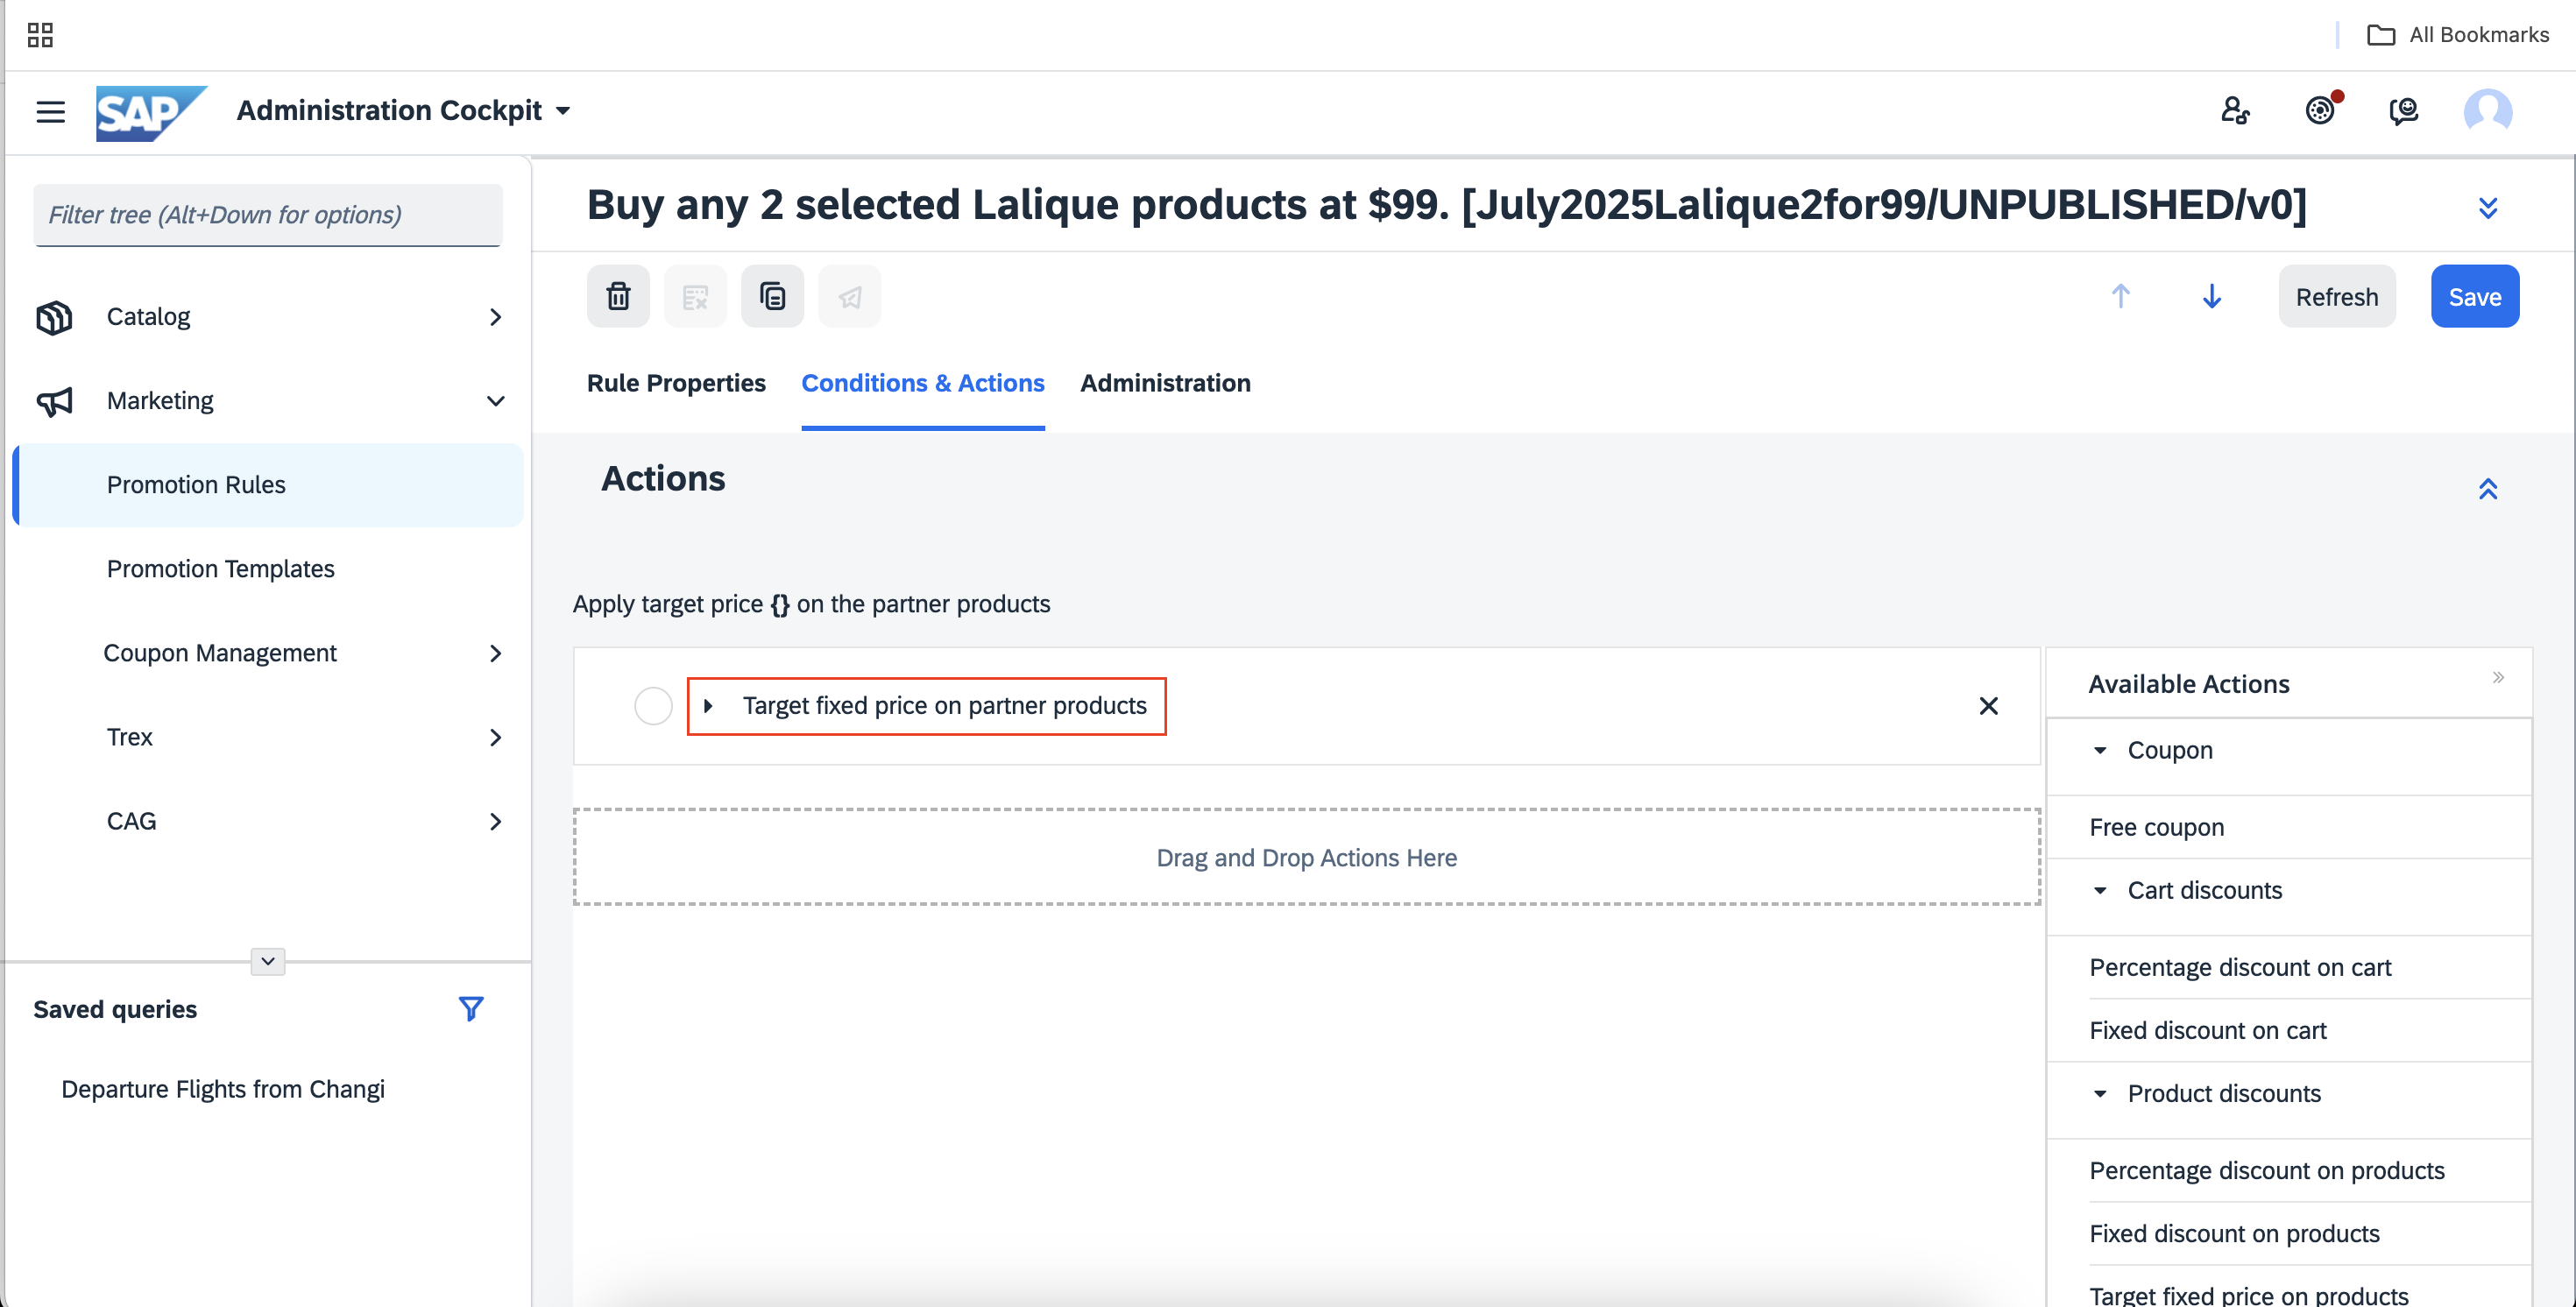Image resolution: width=2576 pixels, height=1307 pixels.
Task: Click the notification target icon with red dot
Action: click(x=2321, y=109)
